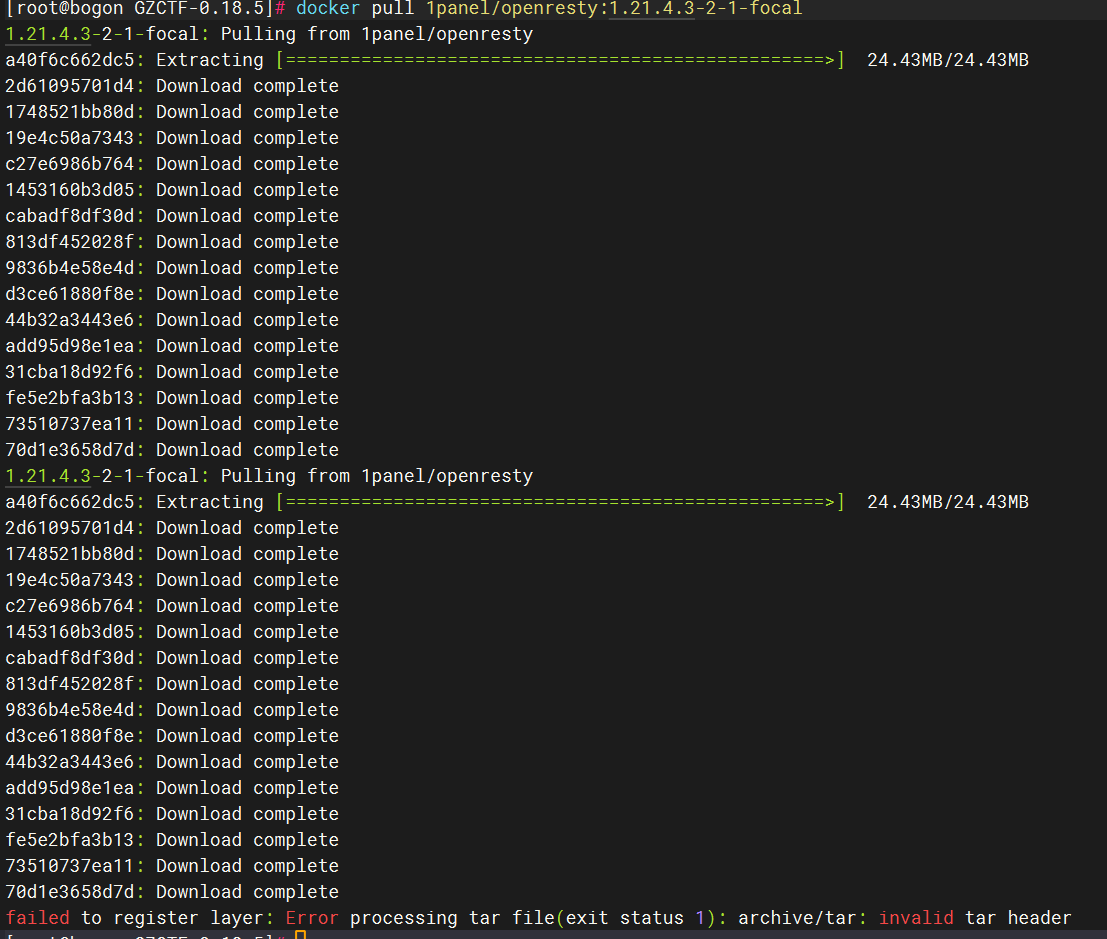Click the first 24.43MB/24.43MB size readout

tap(948, 60)
